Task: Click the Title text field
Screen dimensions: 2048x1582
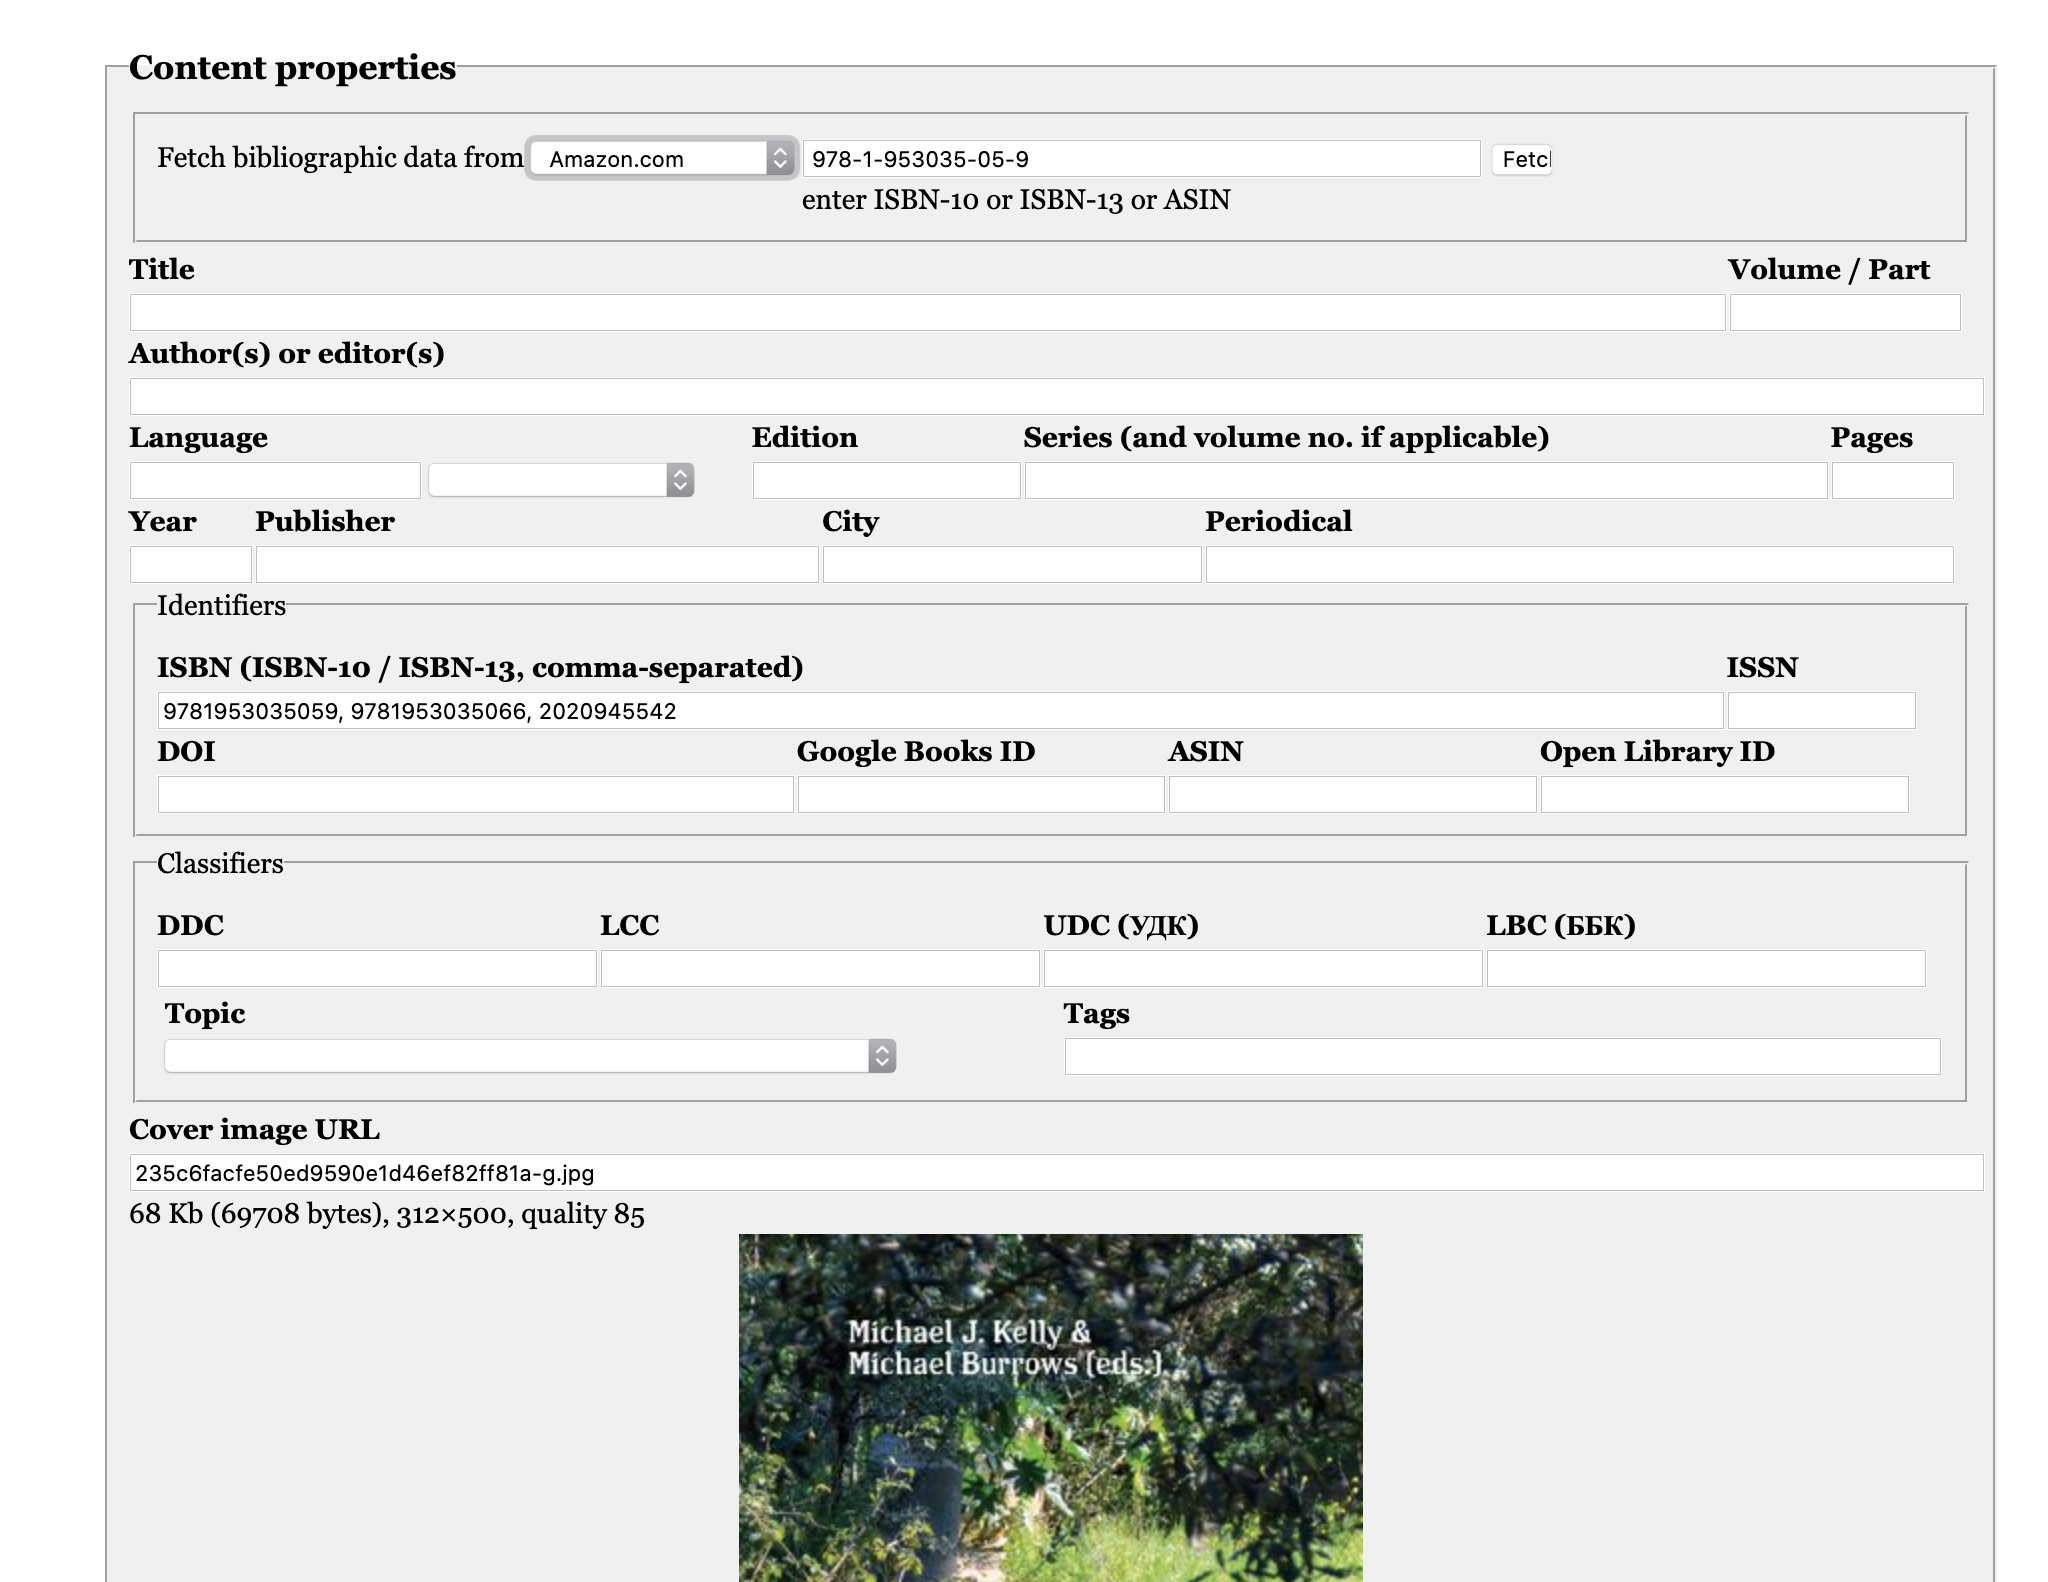Action: pos(926,313)
